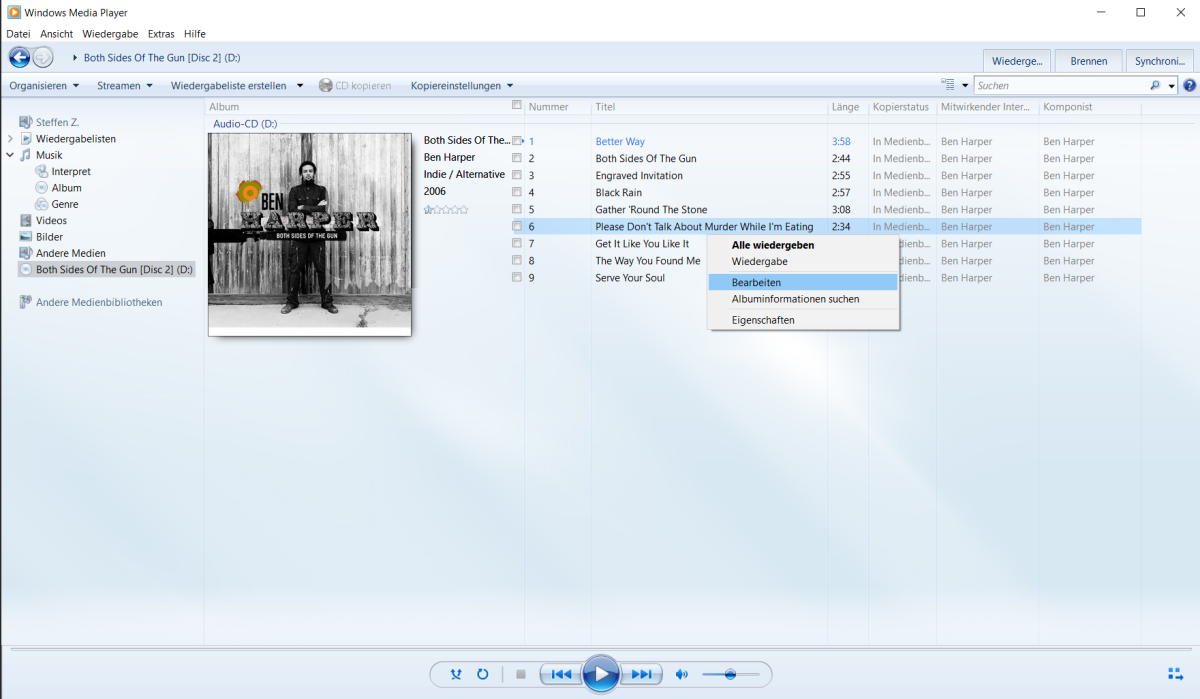Choose Eigenschaften in the context menu

tap(802, 320)
